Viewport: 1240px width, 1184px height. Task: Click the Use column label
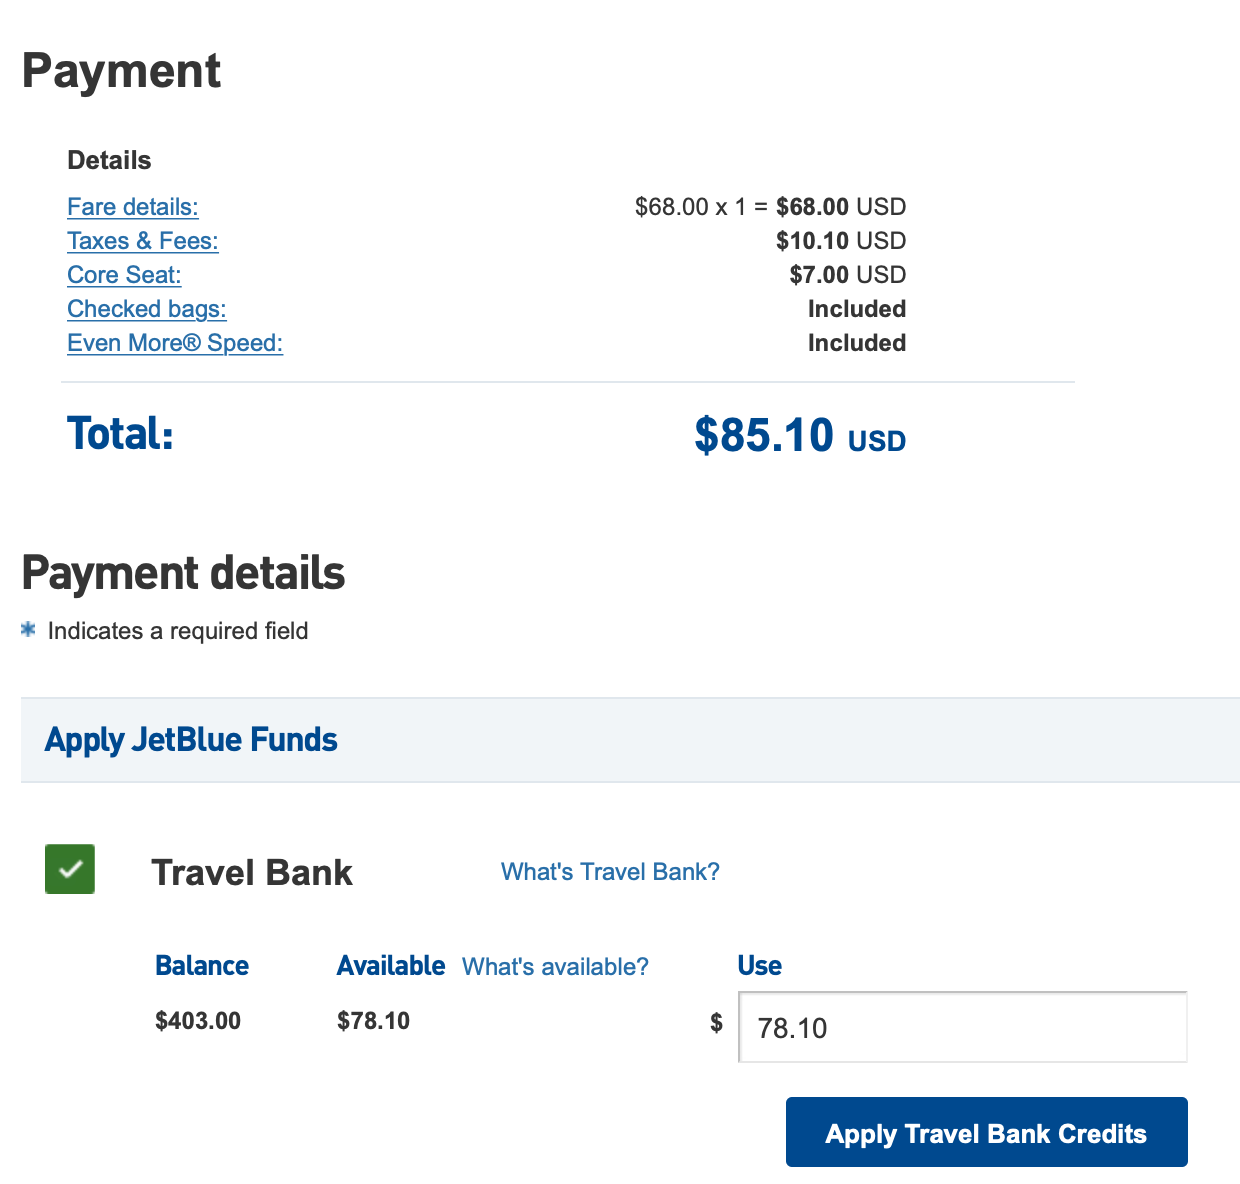point(759,966)
